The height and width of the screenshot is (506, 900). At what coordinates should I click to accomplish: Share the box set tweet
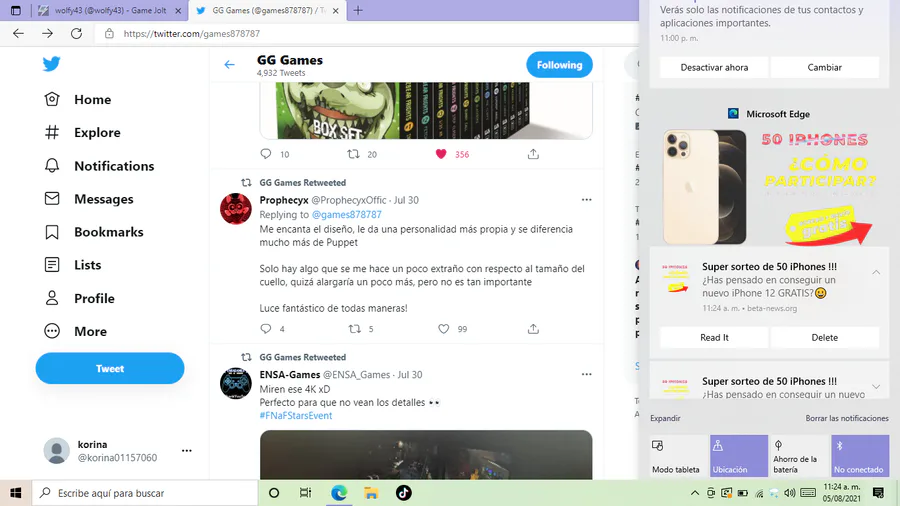click(x=533, y=154)
